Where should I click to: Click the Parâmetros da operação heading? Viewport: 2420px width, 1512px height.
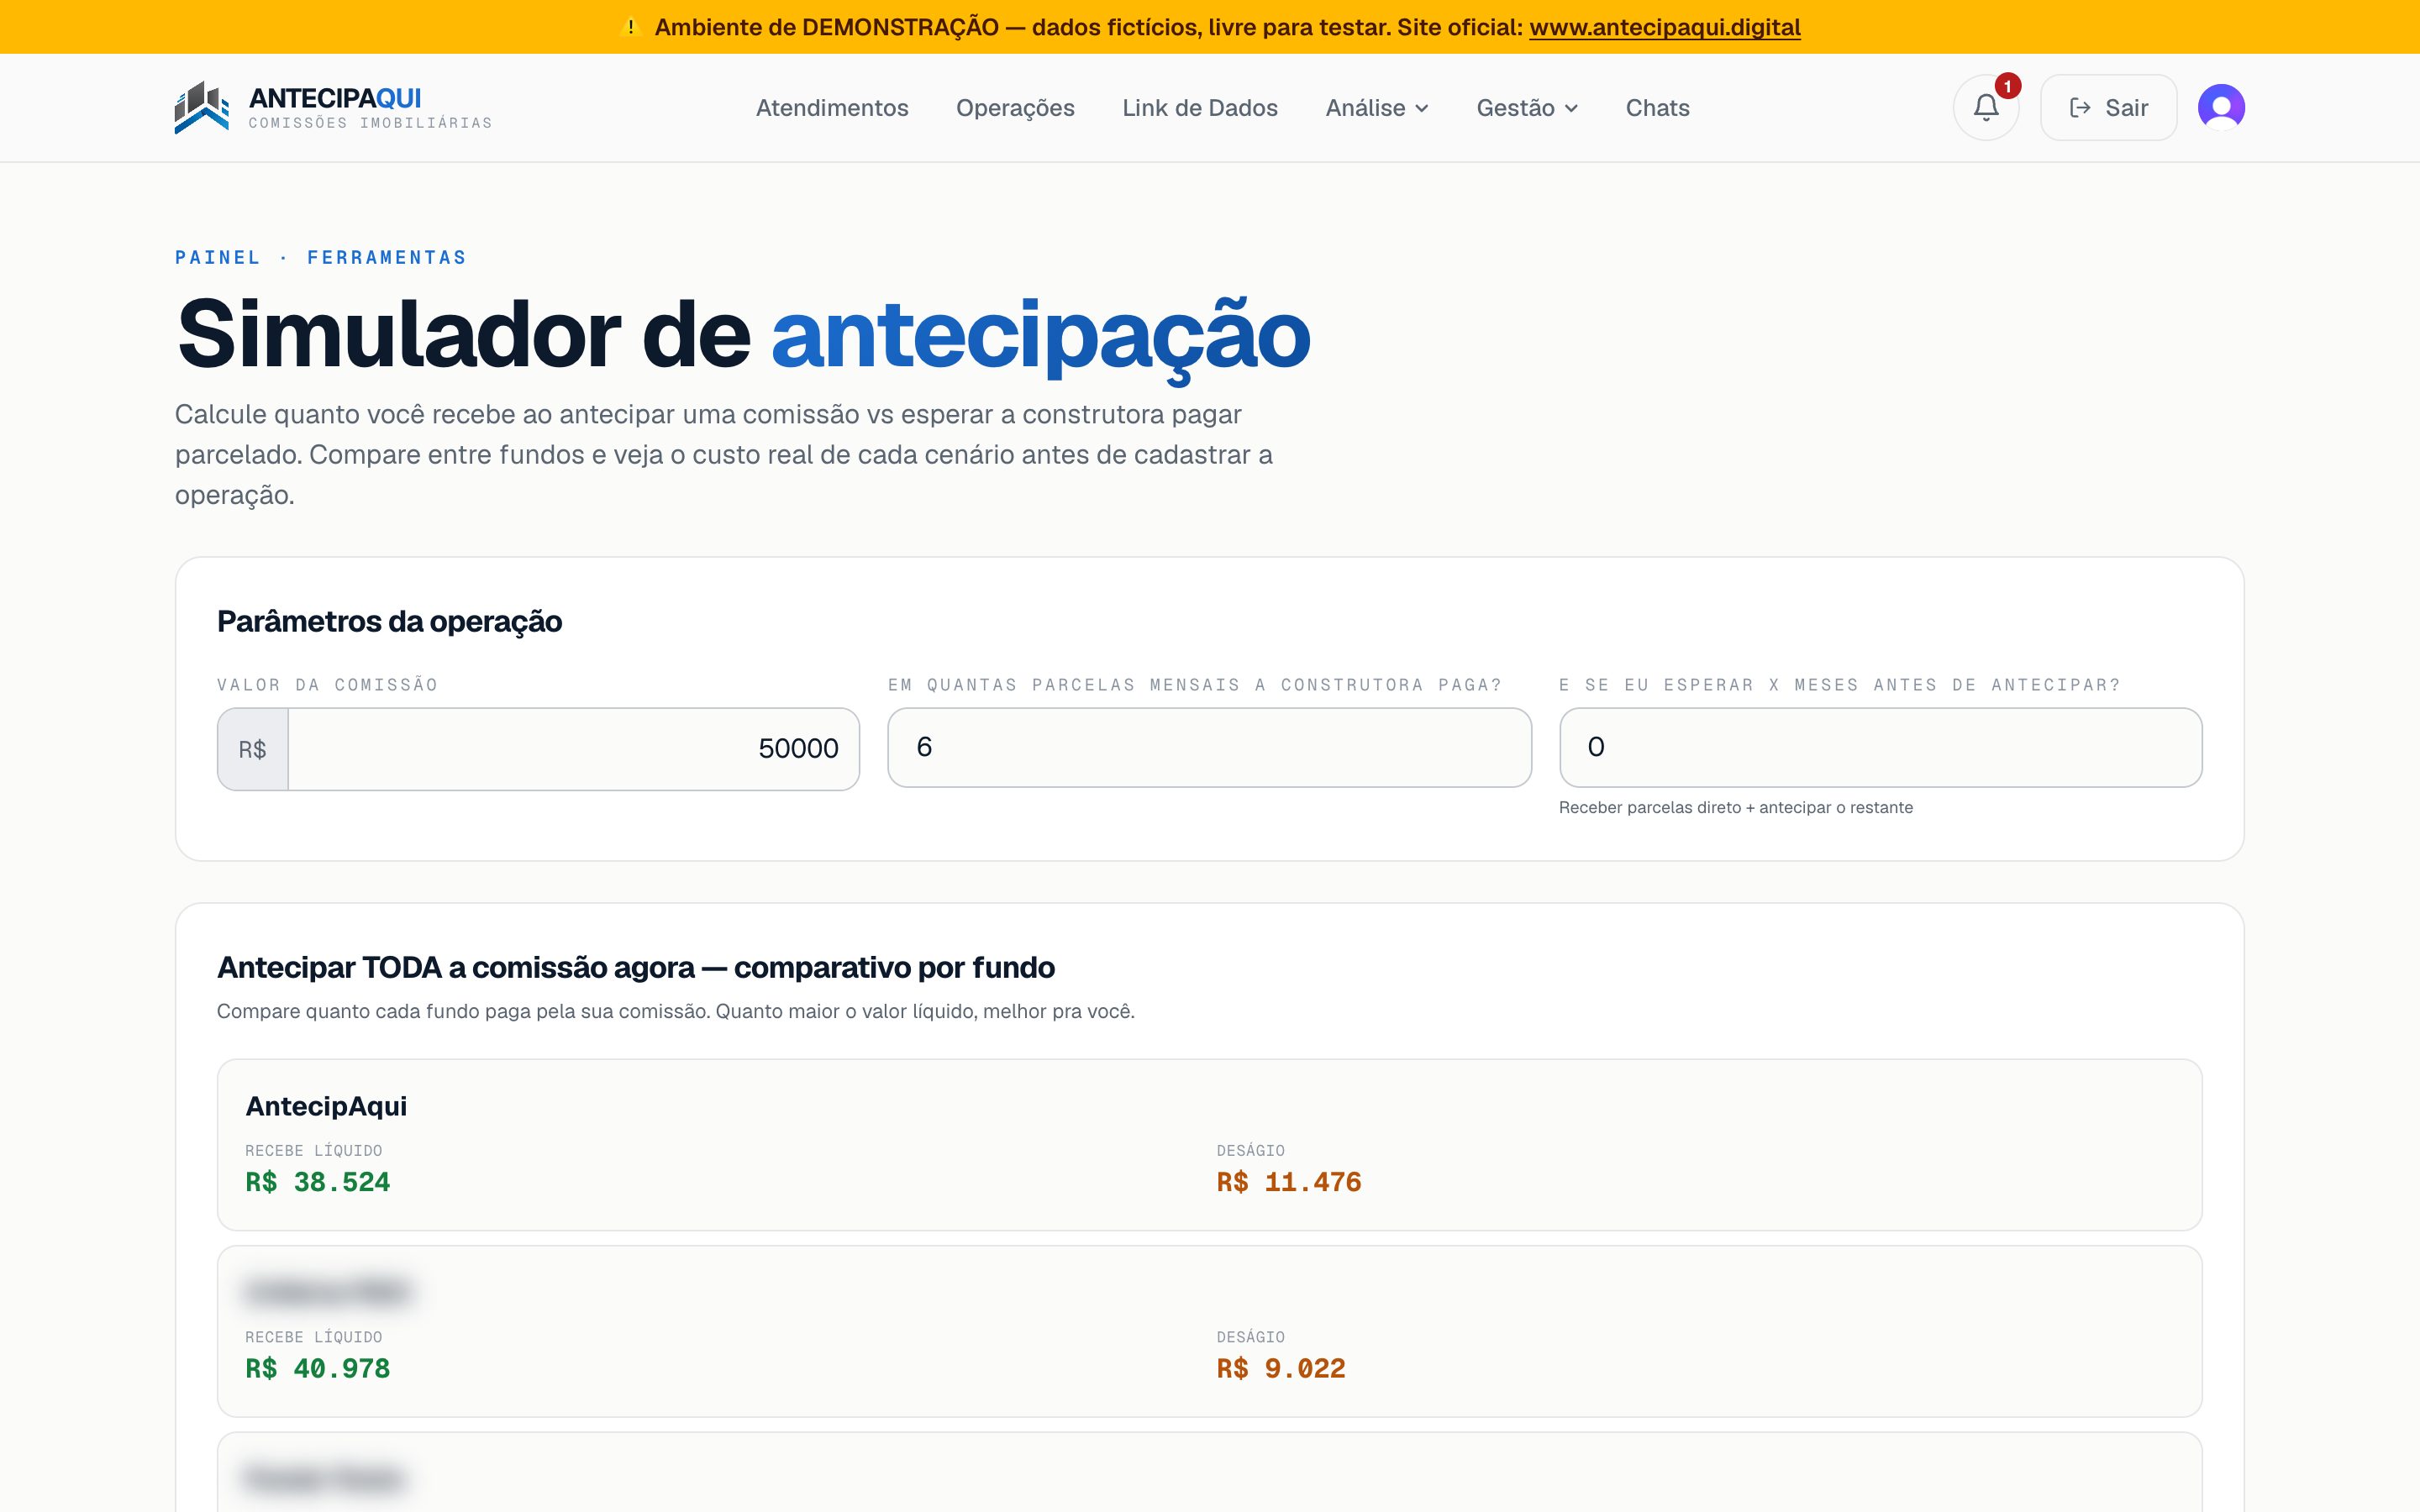(x=390, y=621)
